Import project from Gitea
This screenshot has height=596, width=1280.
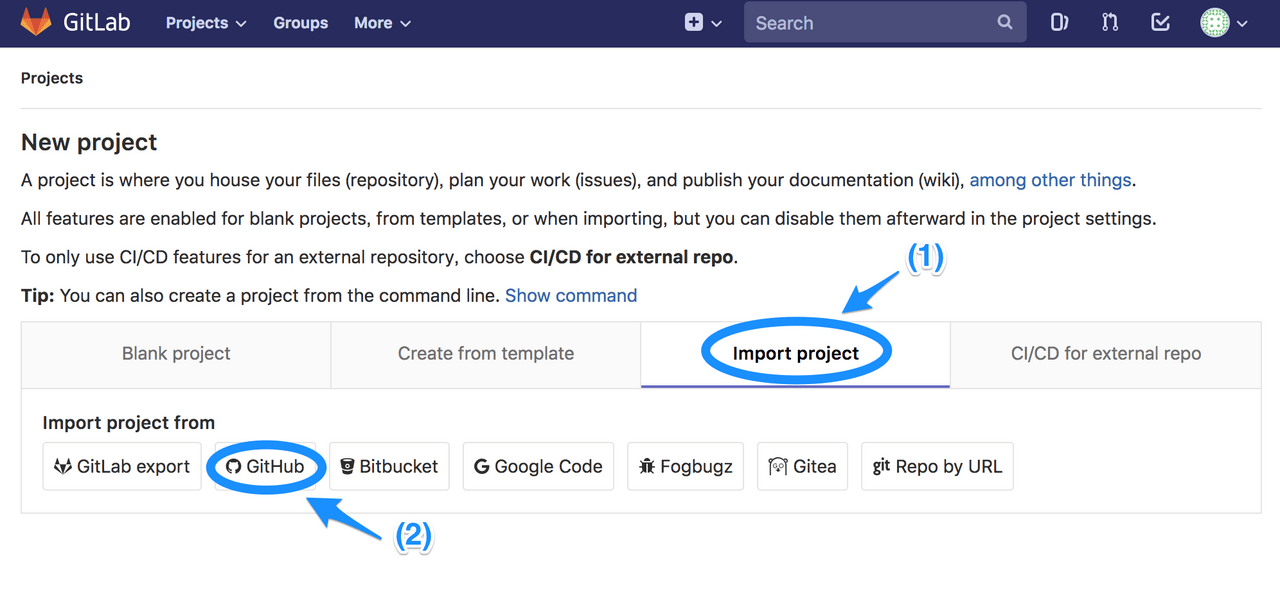(x=802, y=466)
